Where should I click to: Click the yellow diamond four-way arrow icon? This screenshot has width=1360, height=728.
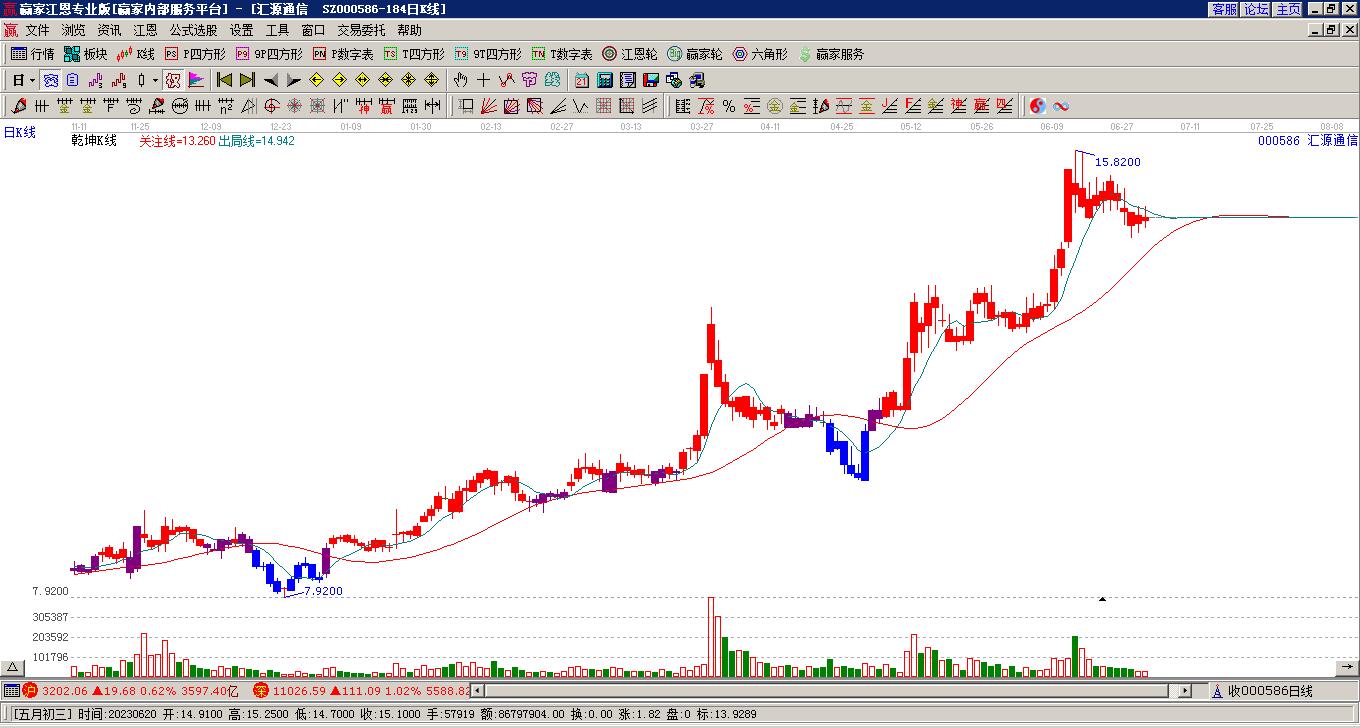[x=431, y=80]
